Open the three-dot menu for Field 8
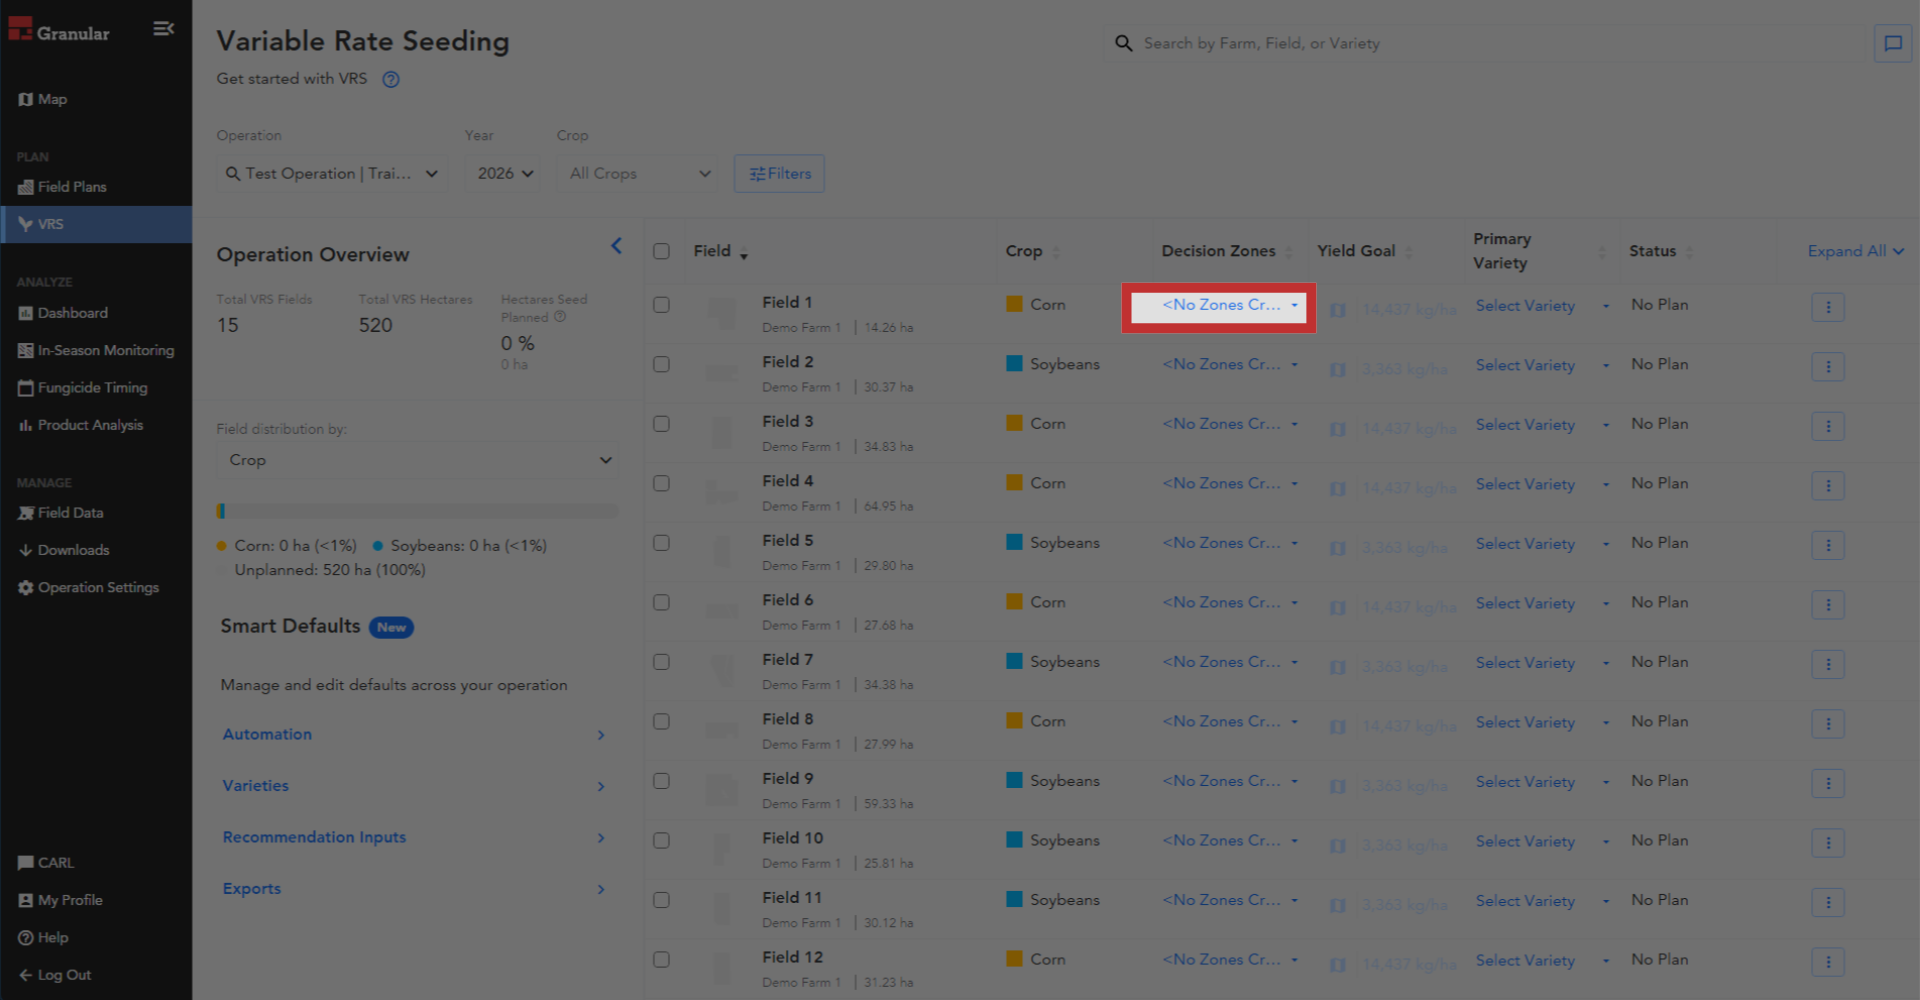The width and height of the screenshot is (1920, 1000). pyautogui.click(x=1828, y=724)
